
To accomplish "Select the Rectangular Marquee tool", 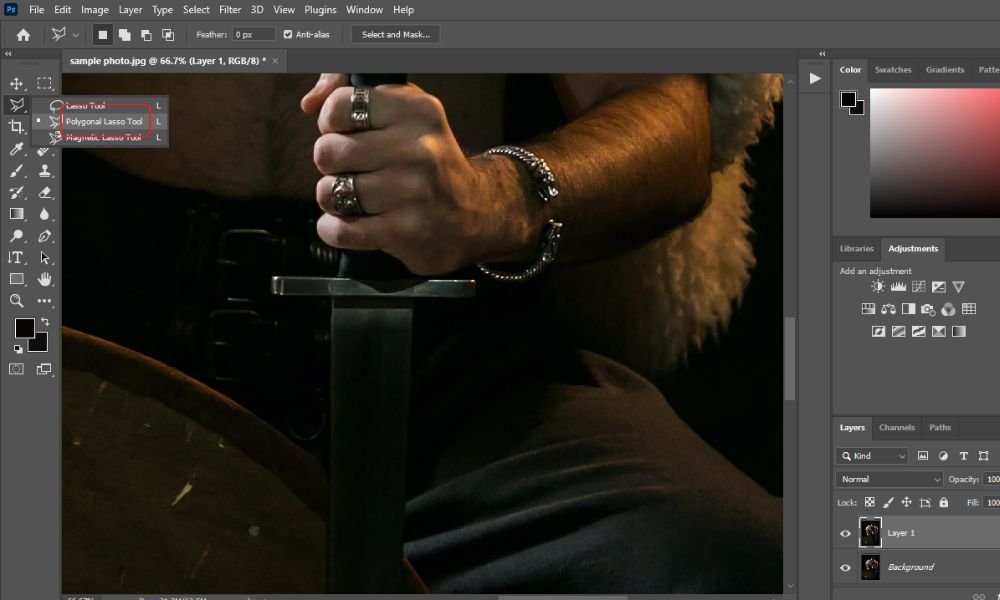I will pos(44,84).
